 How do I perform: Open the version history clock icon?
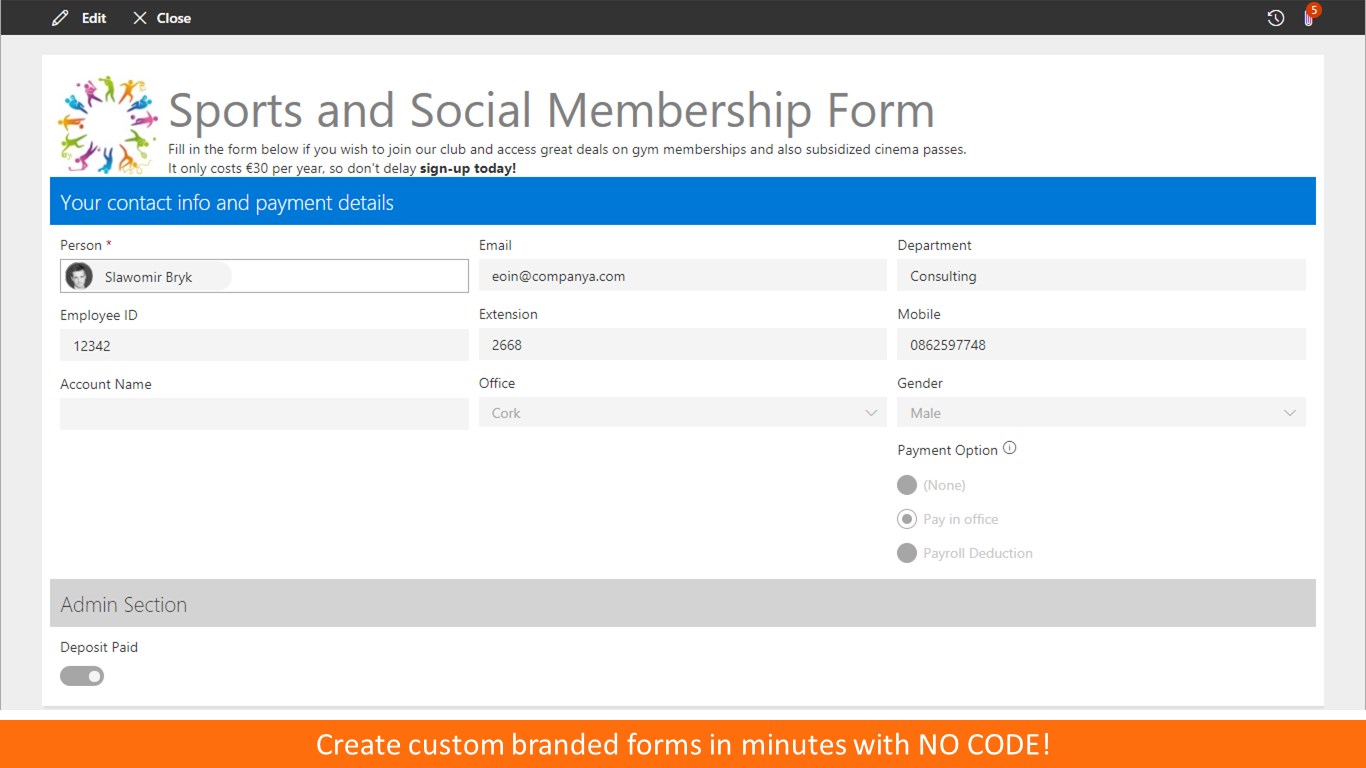(1275, 18)
